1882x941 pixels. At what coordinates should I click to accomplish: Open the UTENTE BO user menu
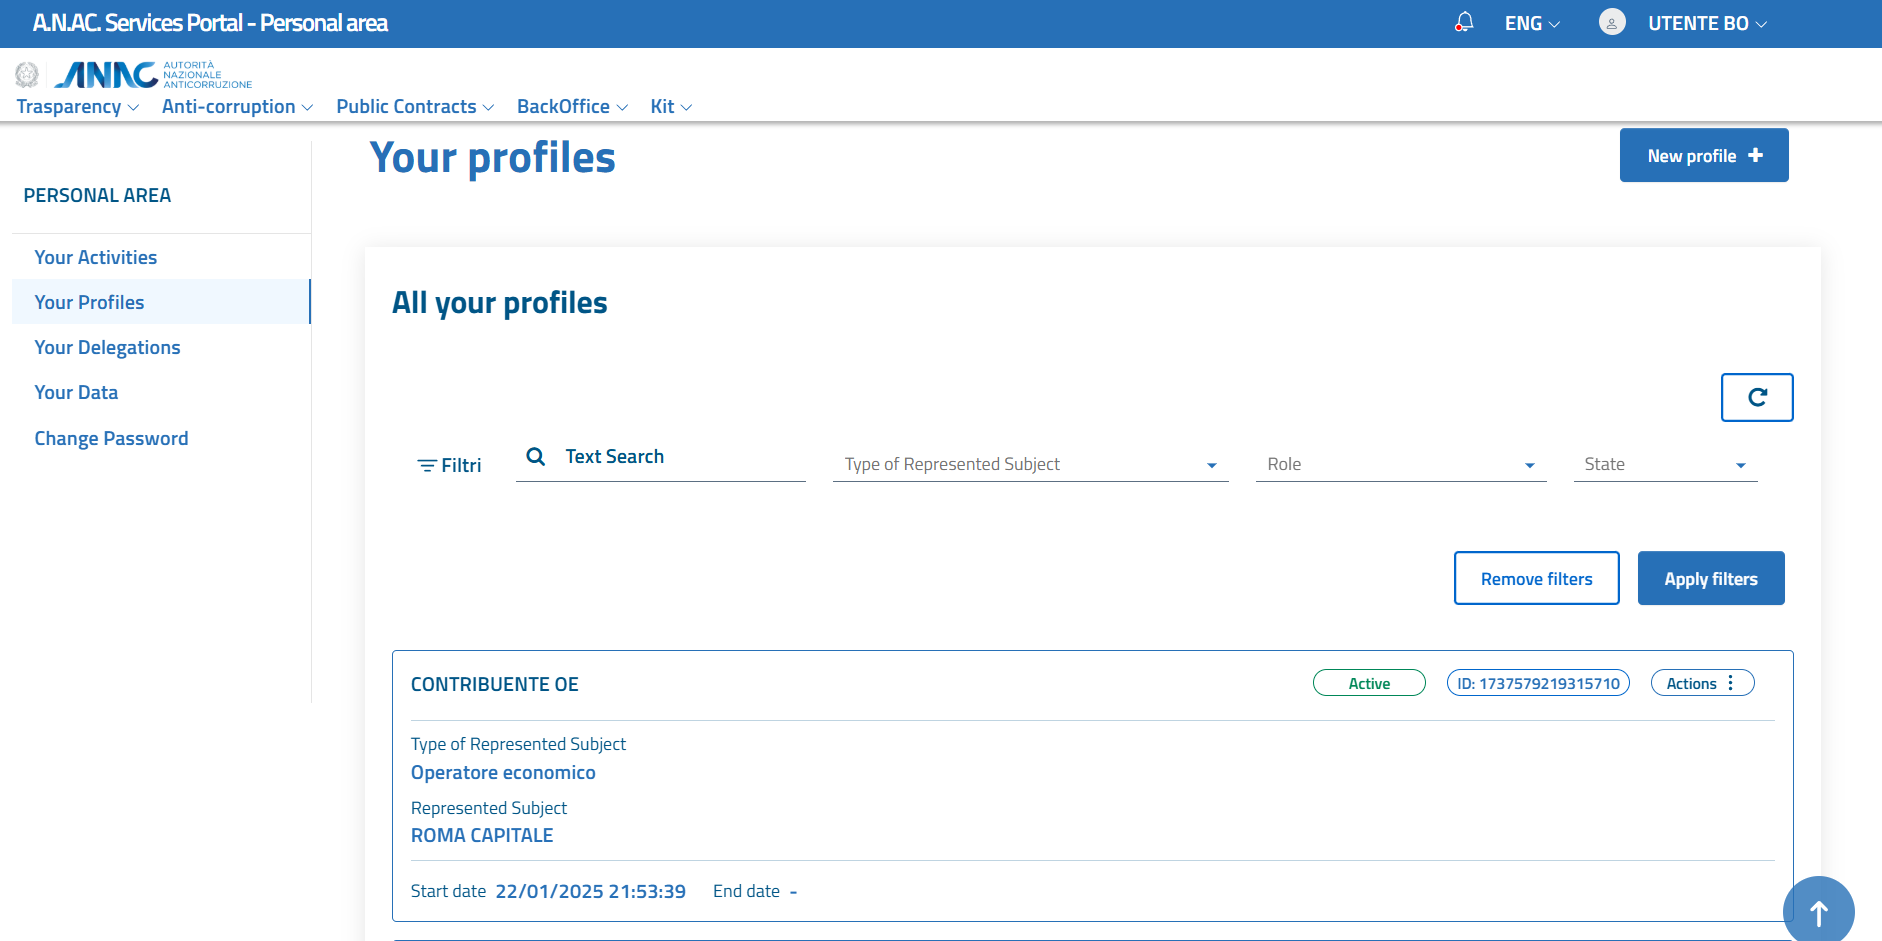(1707, 23)
